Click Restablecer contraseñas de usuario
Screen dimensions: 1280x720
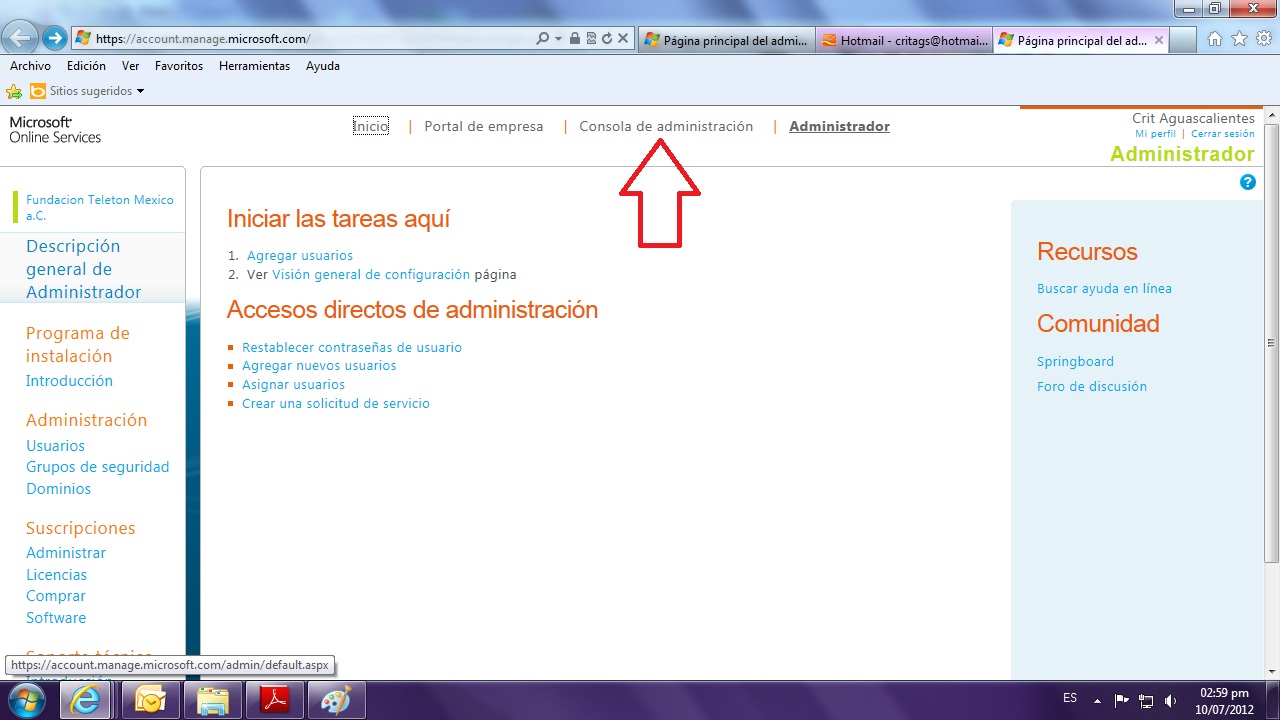pos(352,347)
